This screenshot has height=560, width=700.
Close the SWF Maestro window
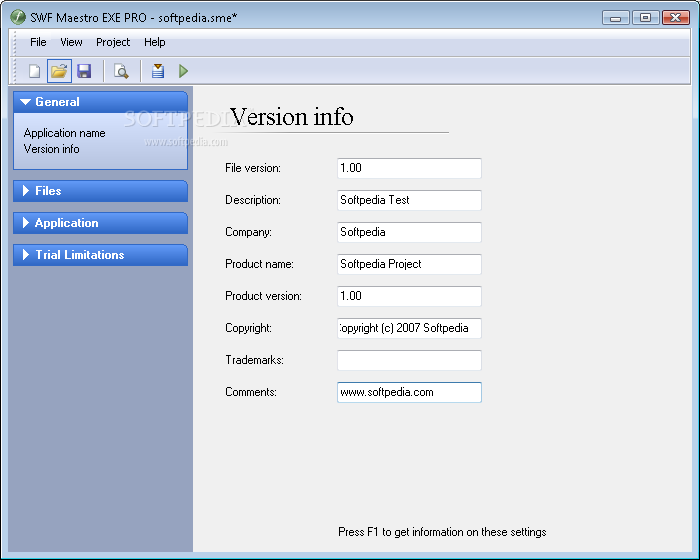click(x=675, y=17)
